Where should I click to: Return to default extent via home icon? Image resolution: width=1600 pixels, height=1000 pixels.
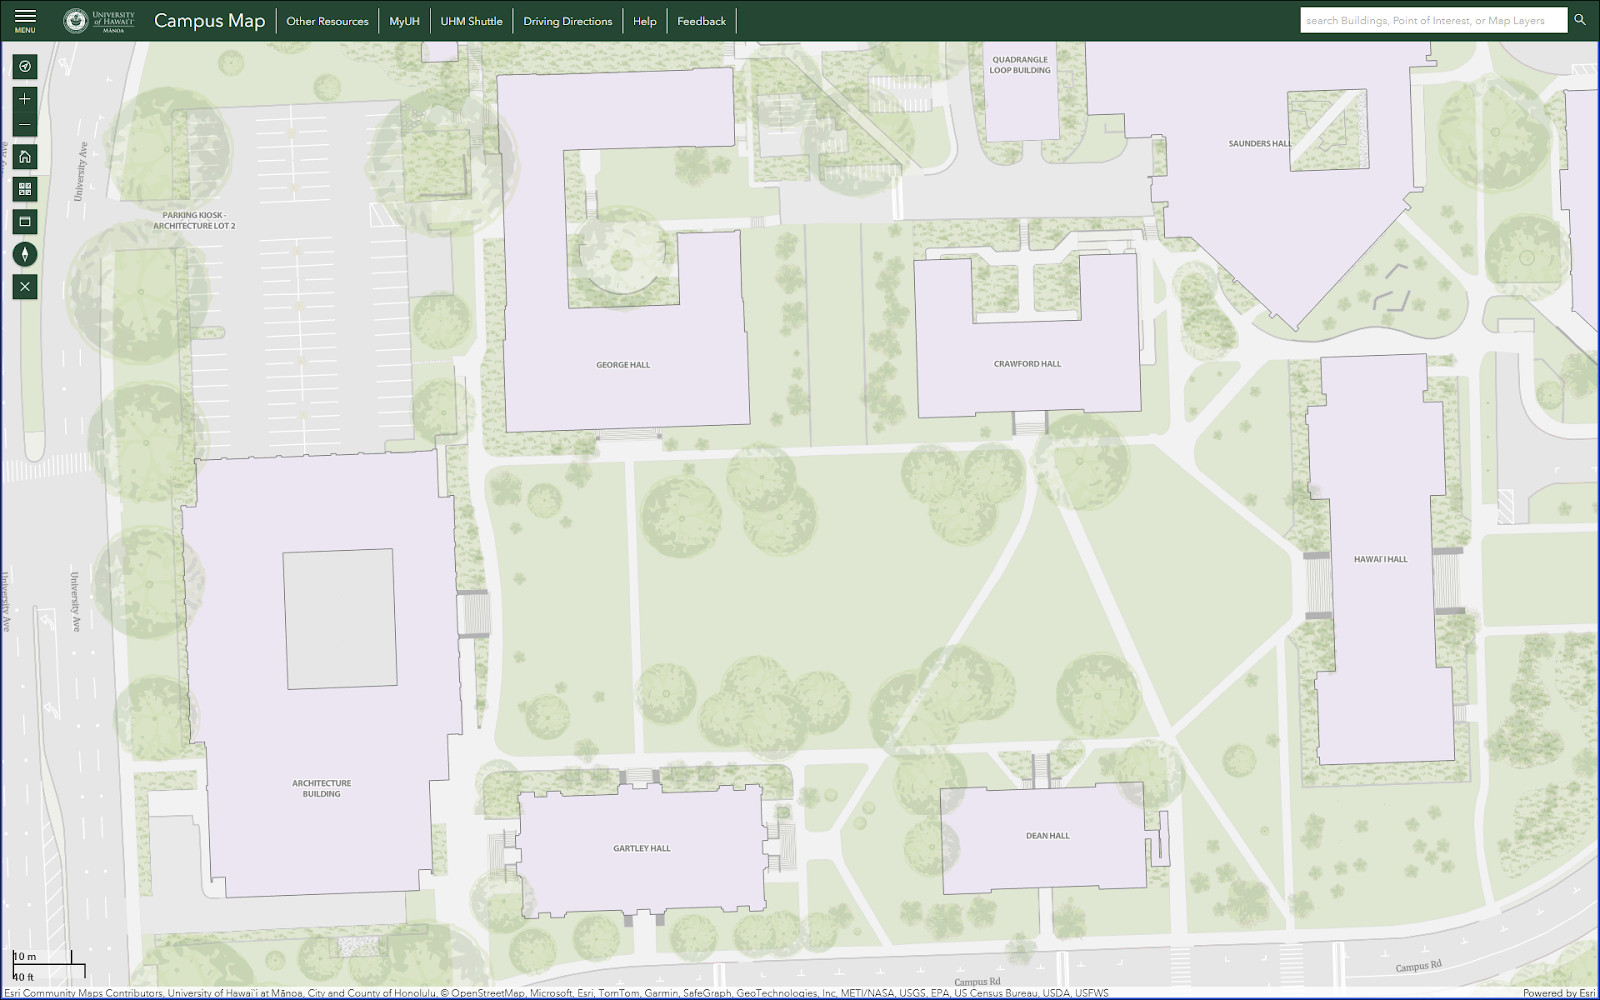24,156
